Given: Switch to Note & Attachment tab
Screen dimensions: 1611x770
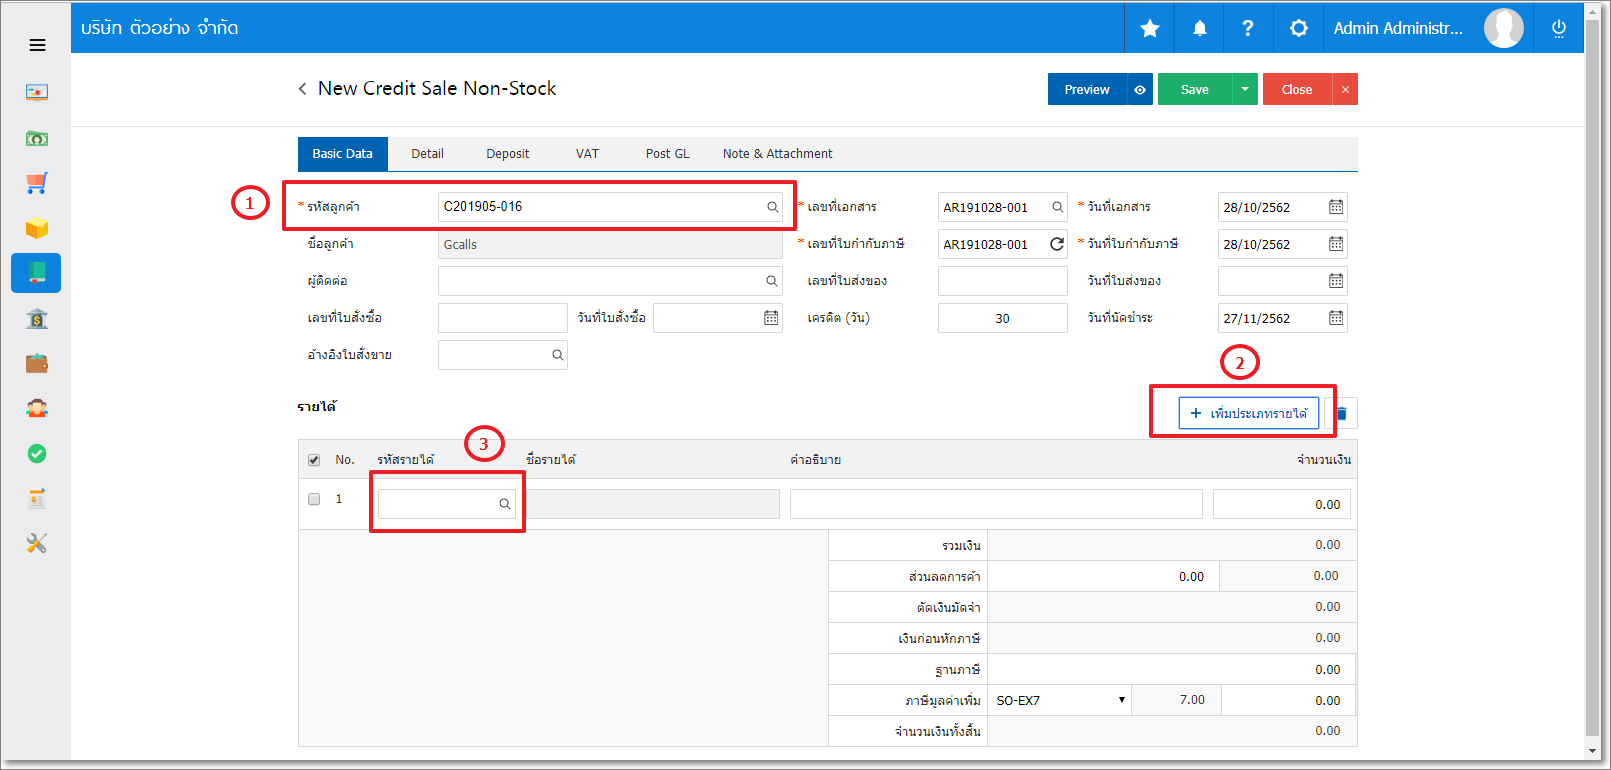Looking at the screenshot, I should coord(777,154).
